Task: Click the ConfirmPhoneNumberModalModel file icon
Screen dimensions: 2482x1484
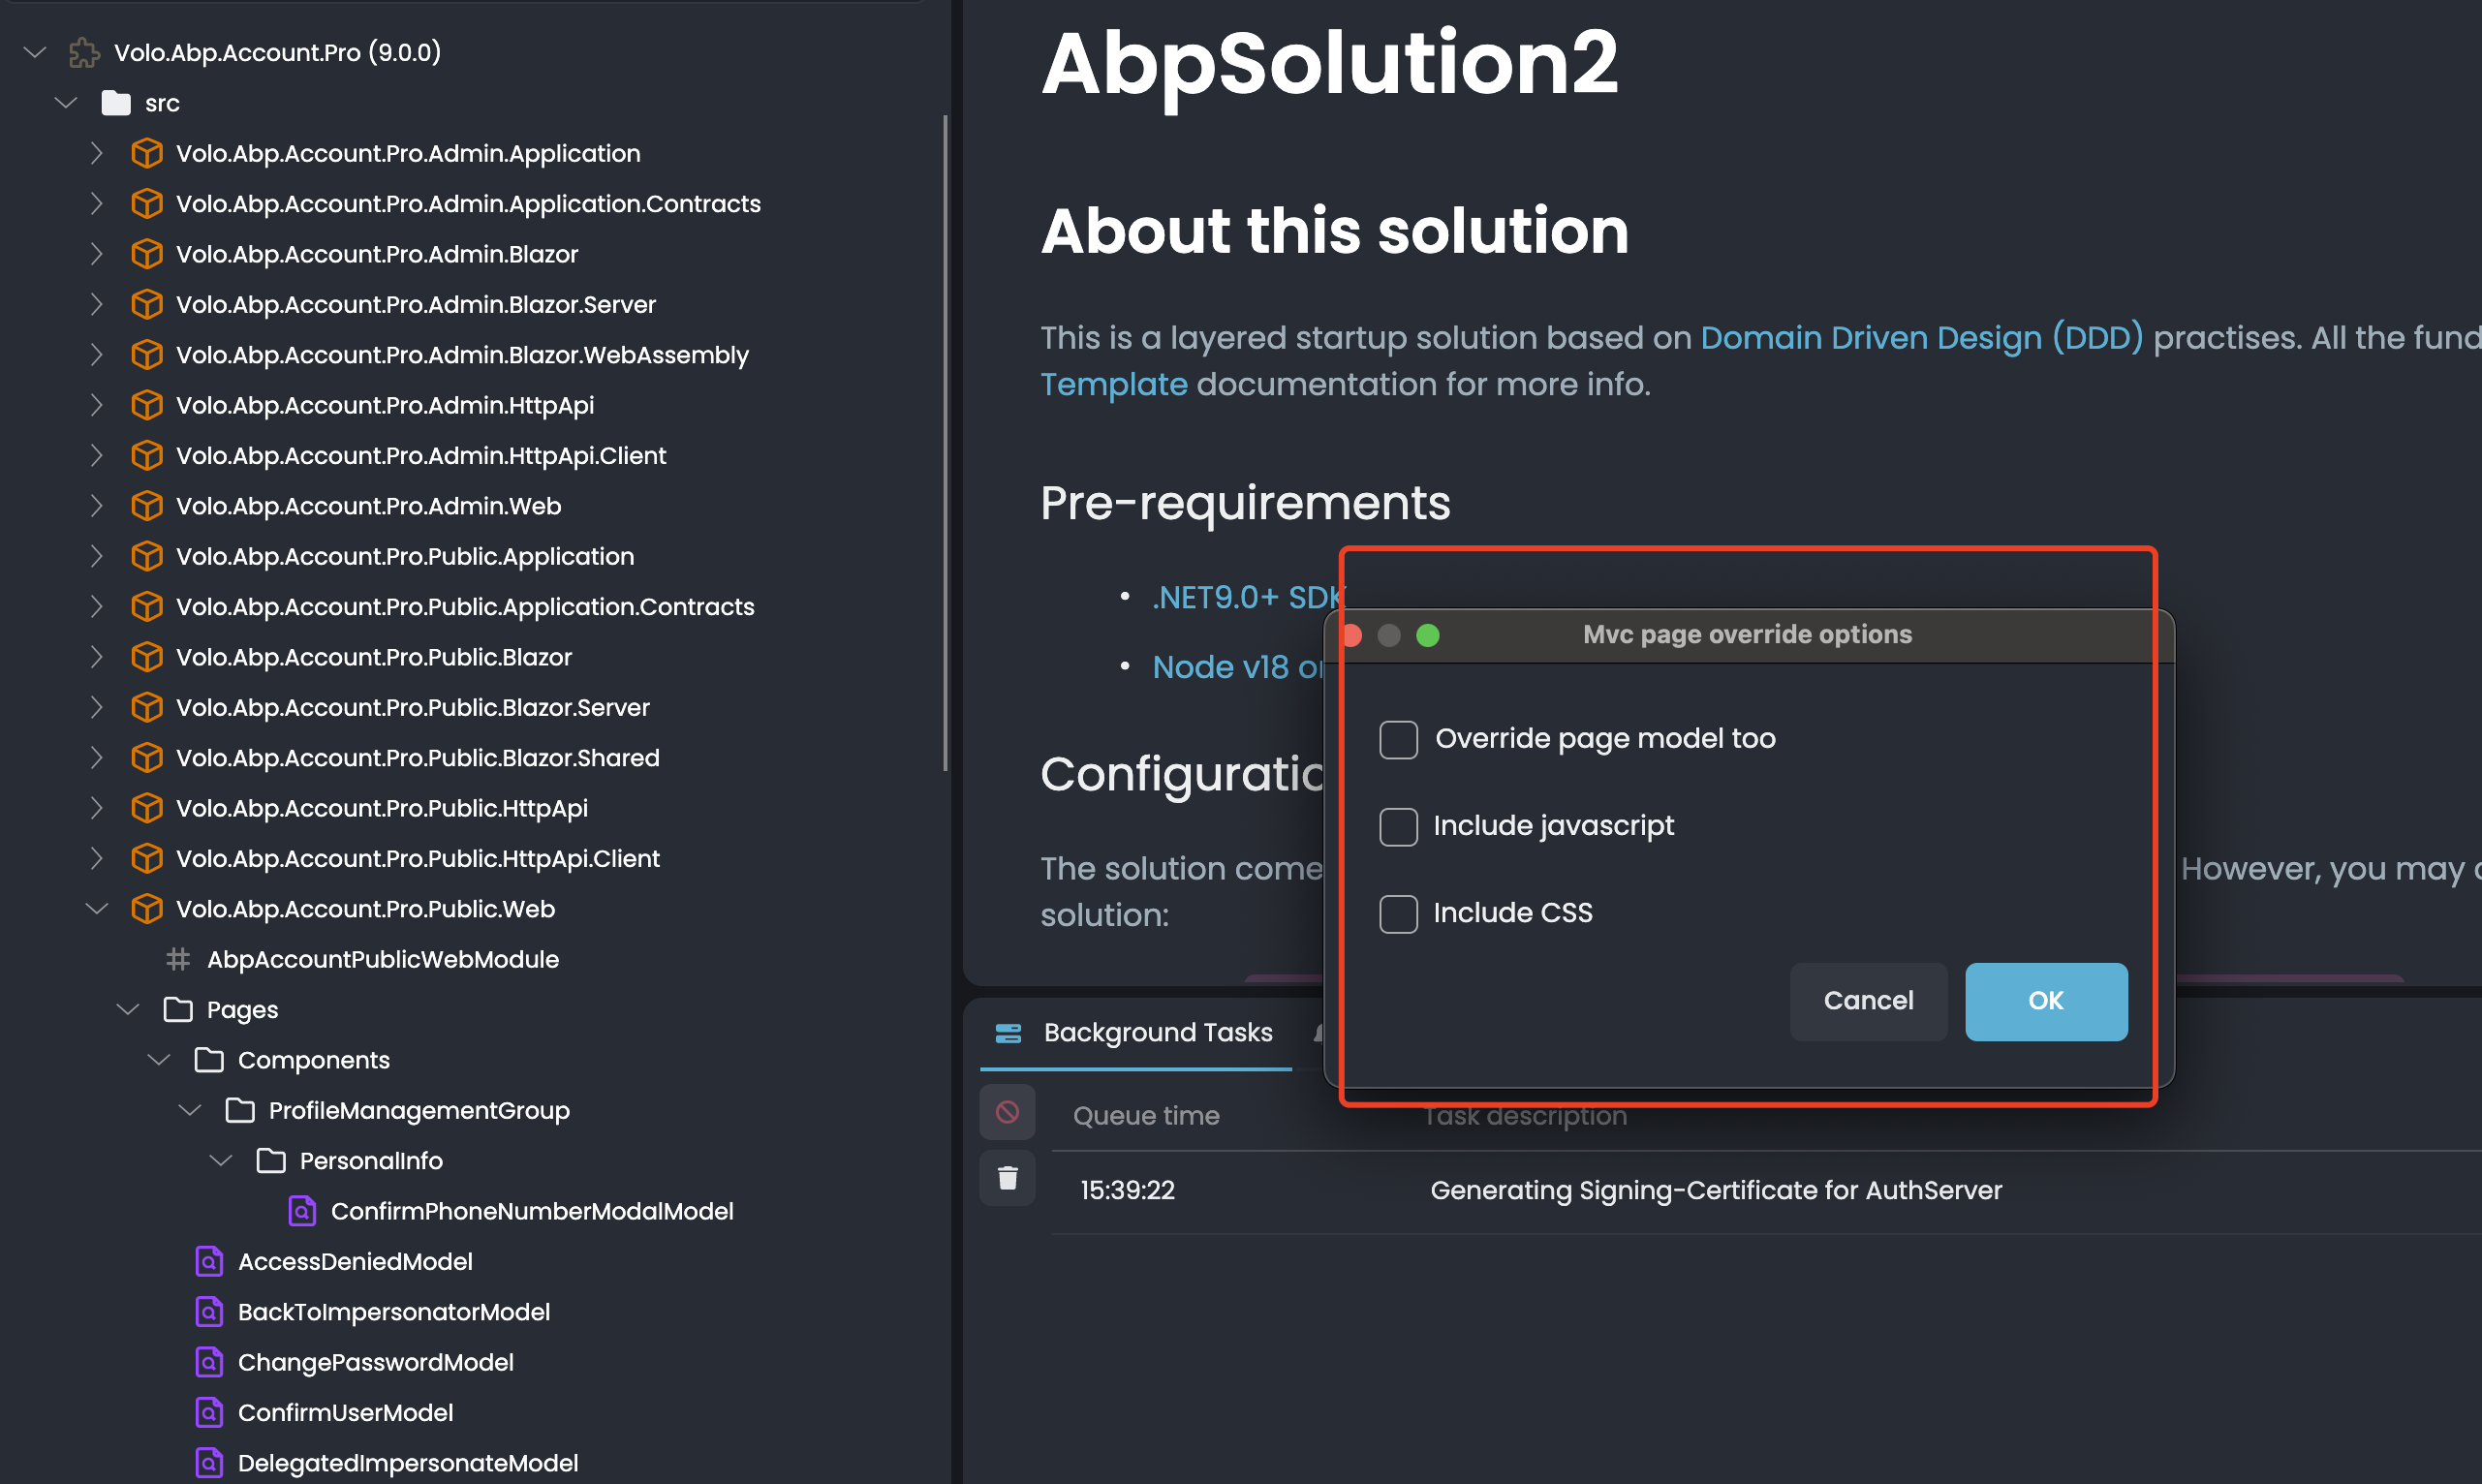Action: click(x=302, y=1211)
